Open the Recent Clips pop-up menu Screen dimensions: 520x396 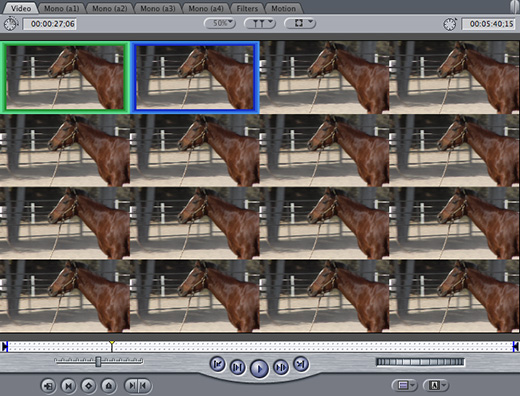pyautogui.click(x=405, y=386)
